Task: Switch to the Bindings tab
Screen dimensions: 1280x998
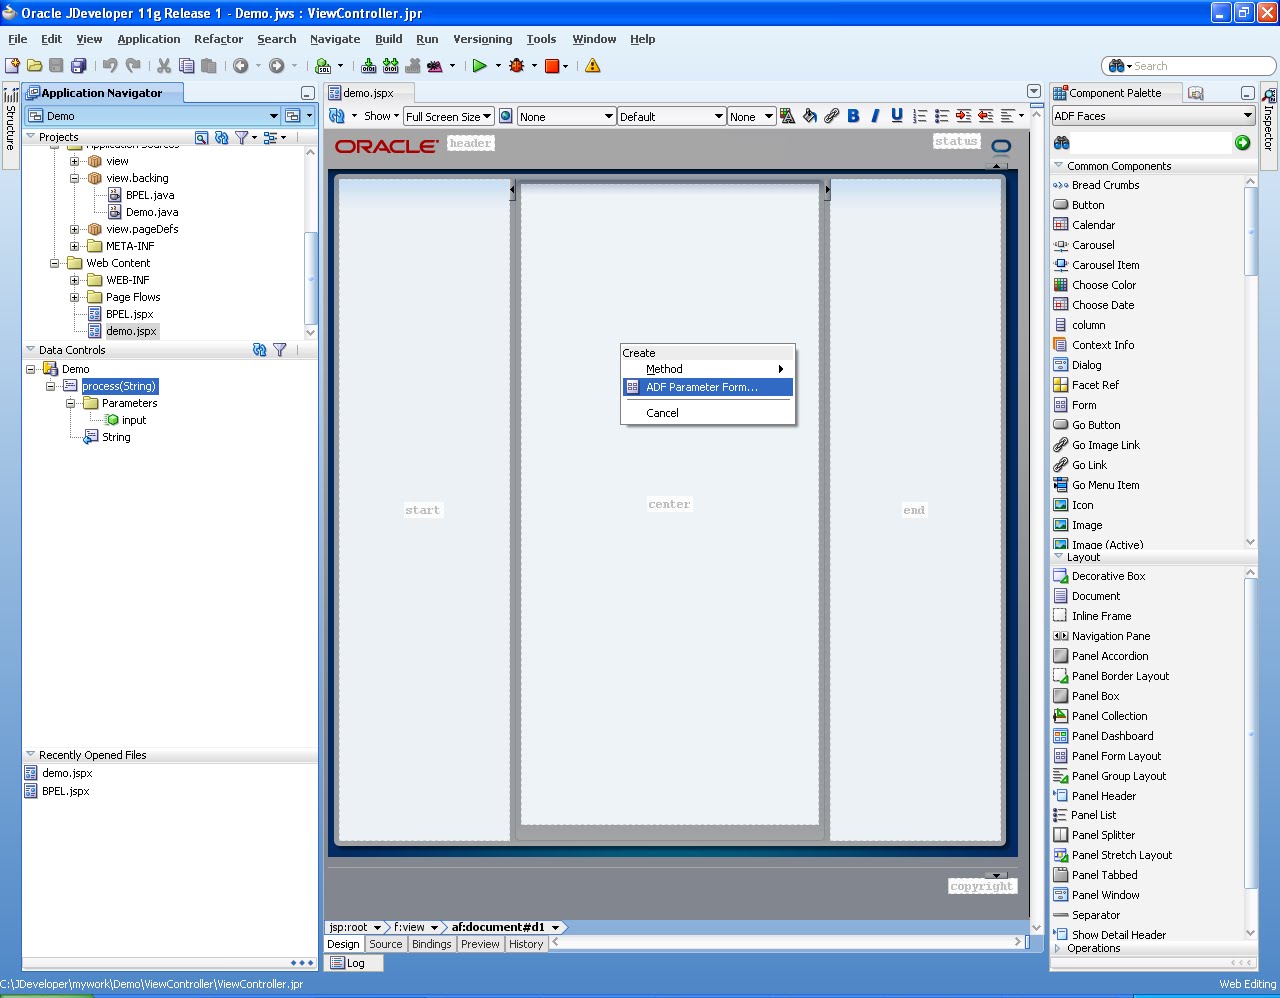Action: (432, 944)
